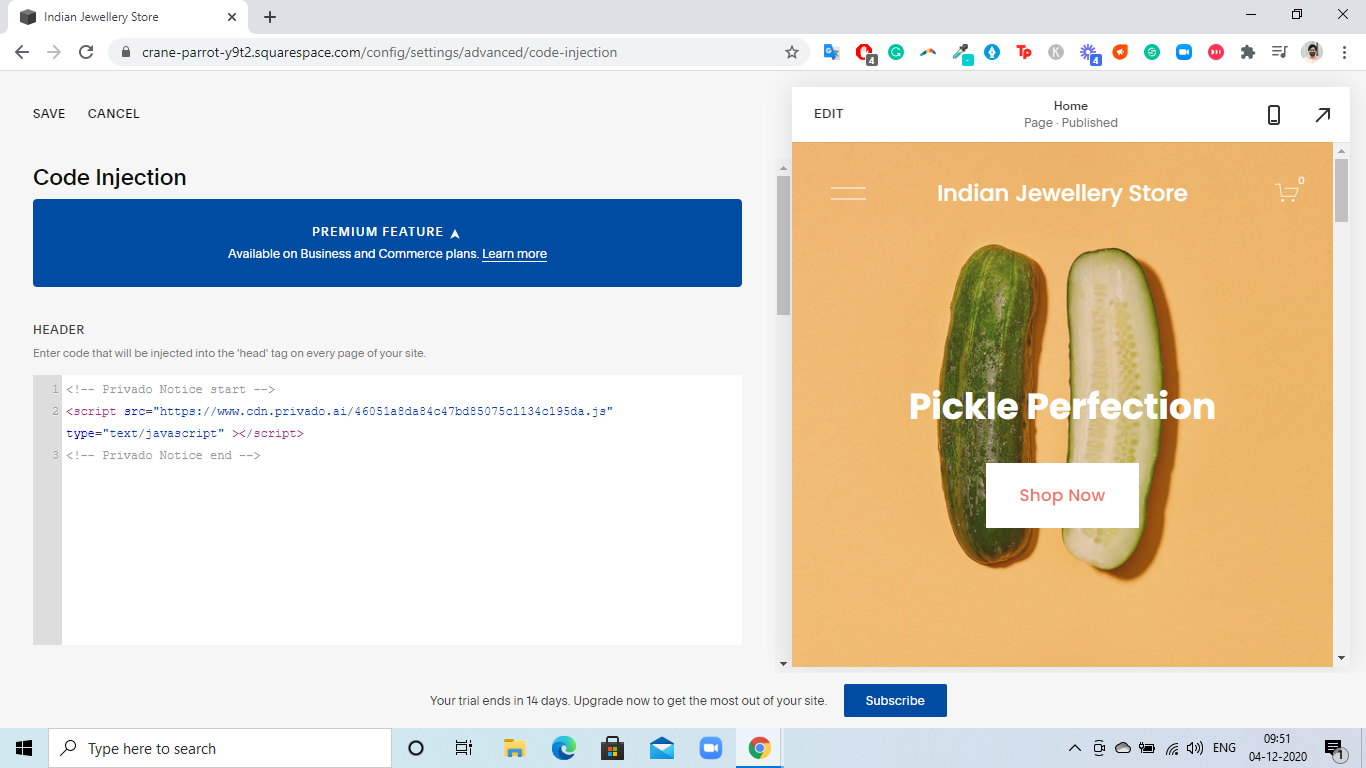Image resolution: width=1366 pixels, height=768 pixels.
Task: Cancel the code injection edits
Action: pyautogui.click(x=114, y=114)
